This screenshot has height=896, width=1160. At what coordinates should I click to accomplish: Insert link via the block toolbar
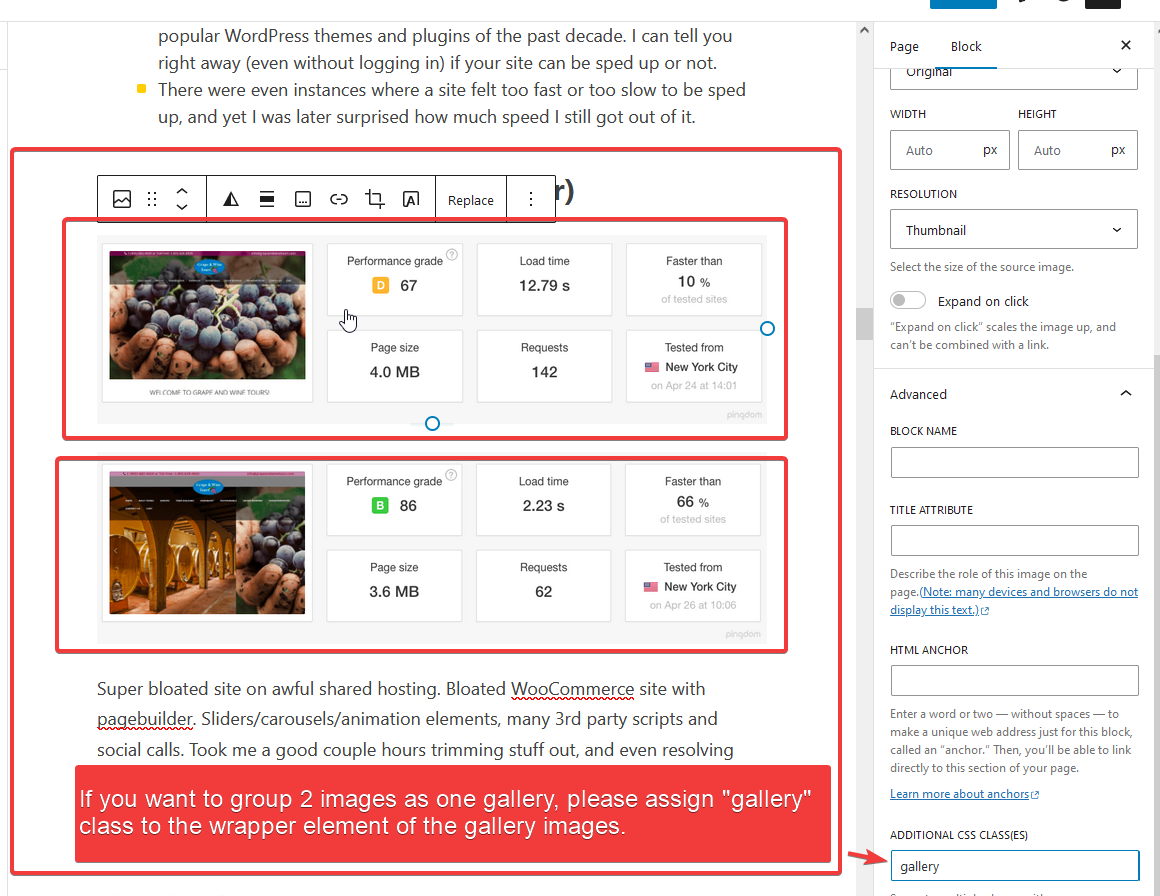[339, 199]
